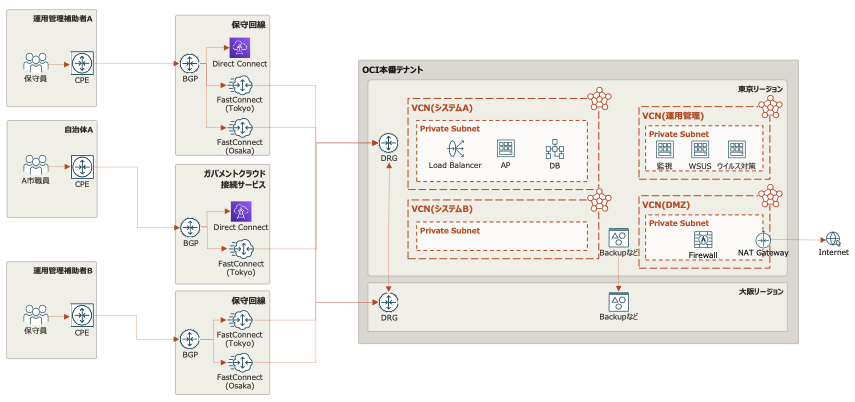Select the VCN(DMZ) label
Screen dimensions: 855x402
(666, 205)
